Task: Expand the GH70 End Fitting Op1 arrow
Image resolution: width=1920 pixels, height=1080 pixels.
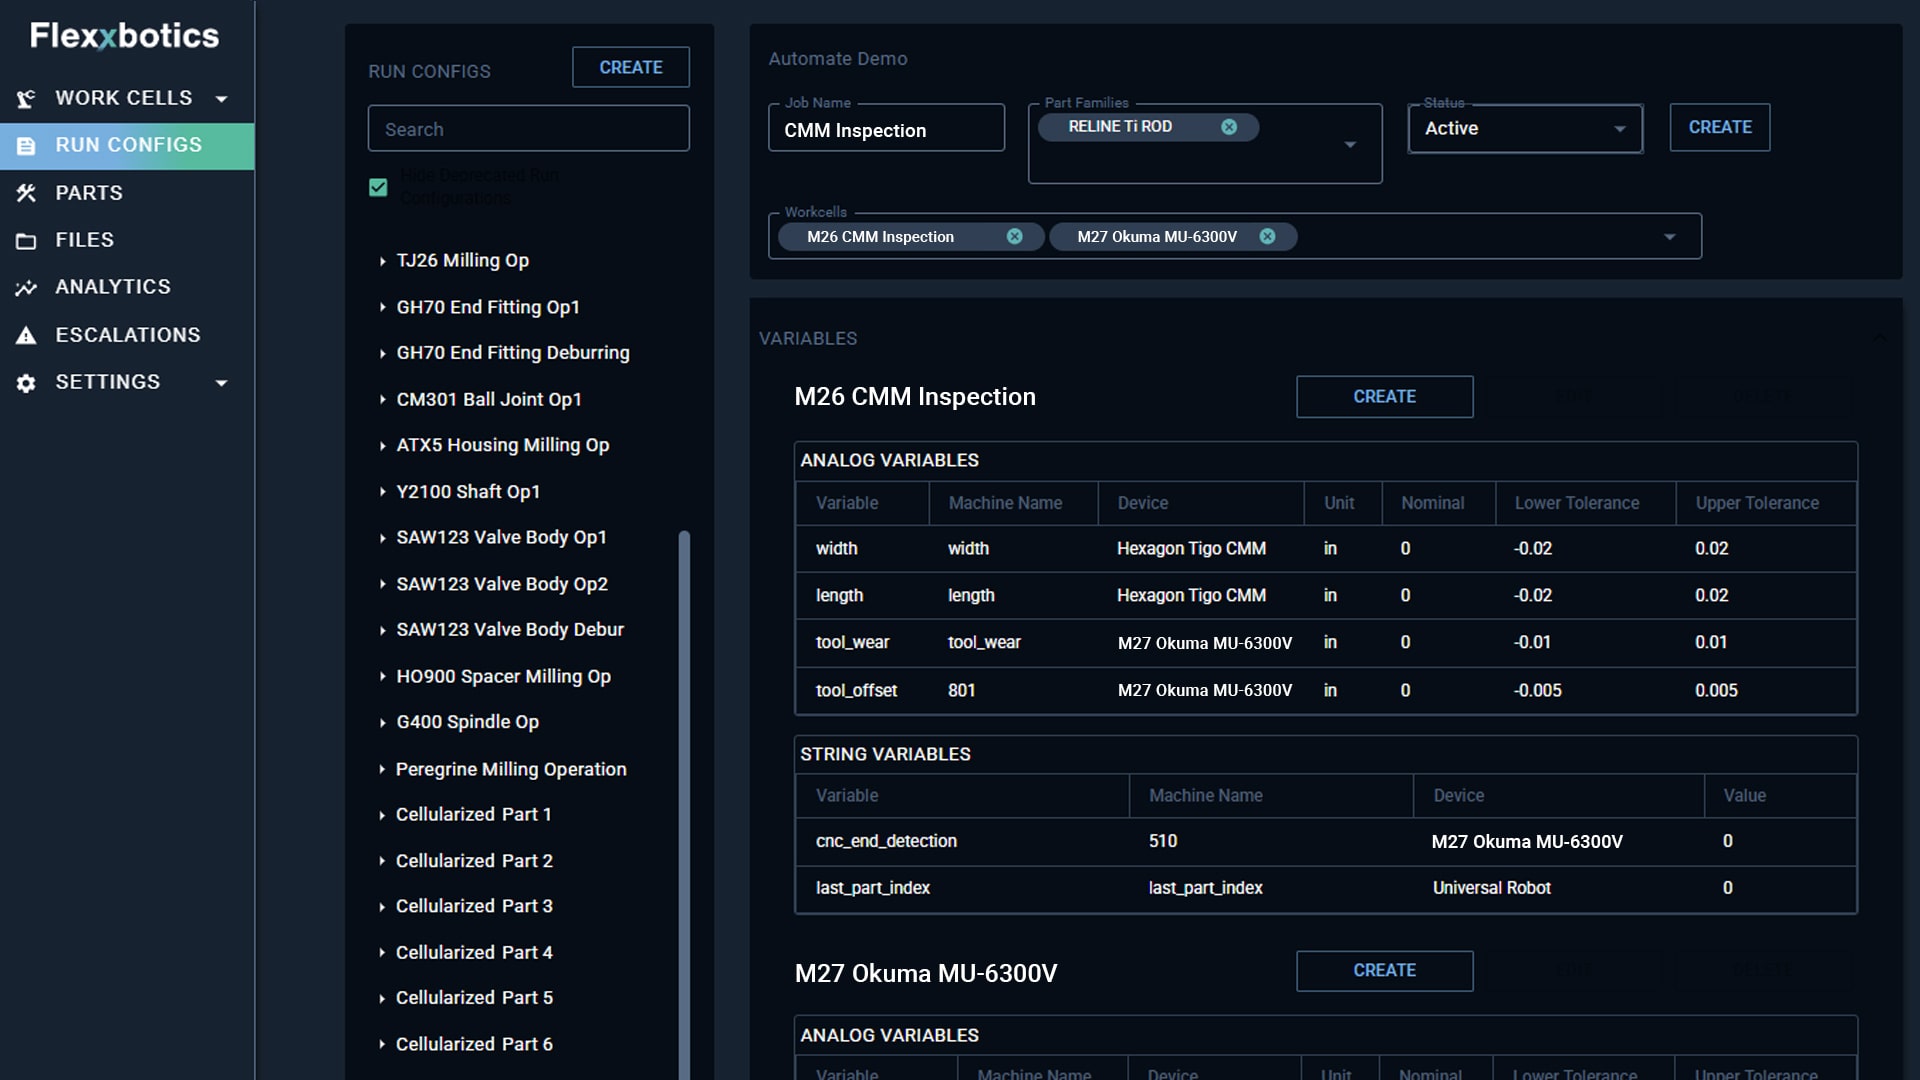Action: click(382, 307)
